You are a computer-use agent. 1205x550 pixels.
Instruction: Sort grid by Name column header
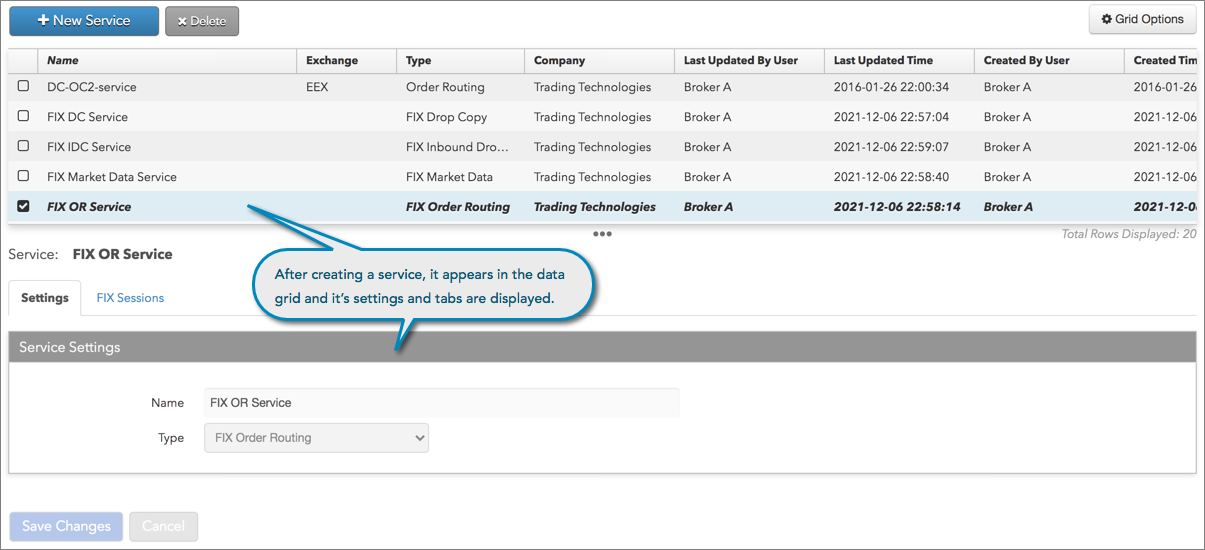tap(63, 61)
